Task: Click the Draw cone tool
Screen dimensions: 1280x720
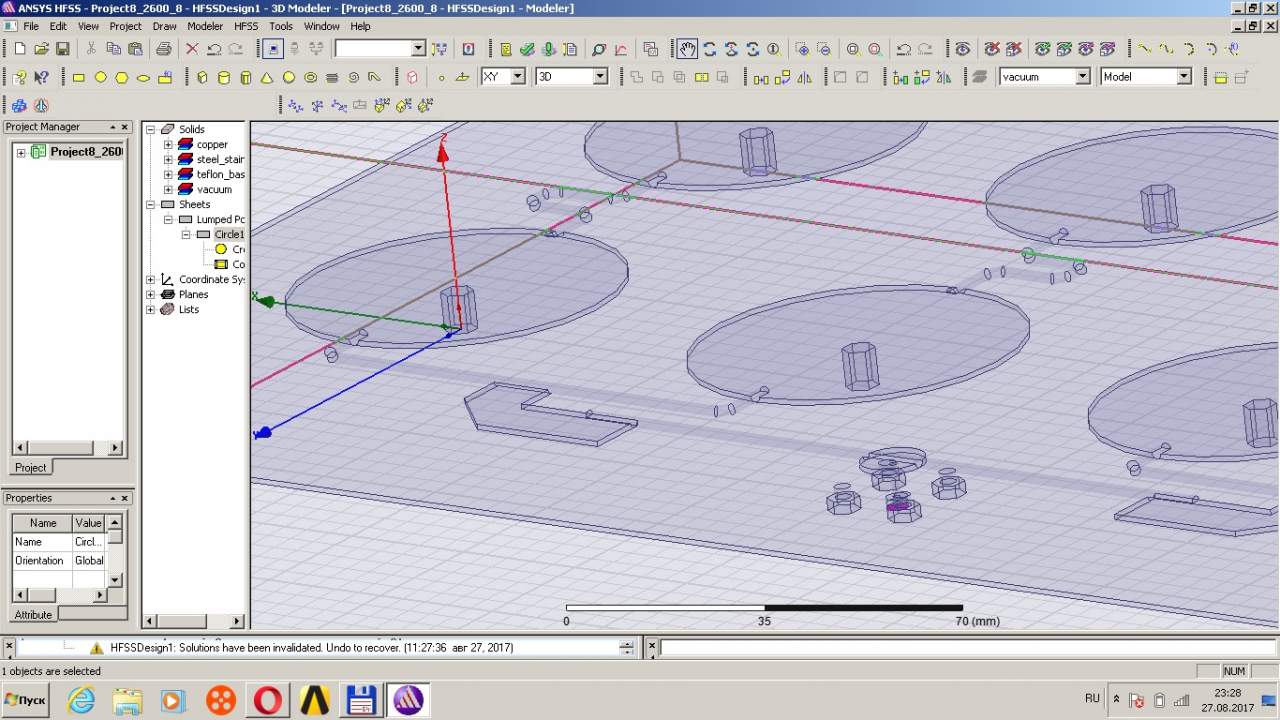Action: (x=267, y=77)
